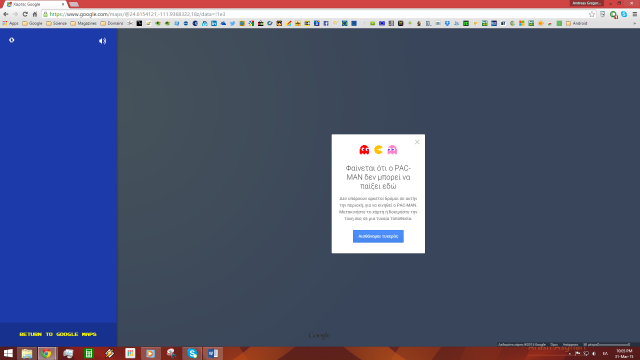
Task: Show more bookmarks overflow chevron
Action: 635,23
